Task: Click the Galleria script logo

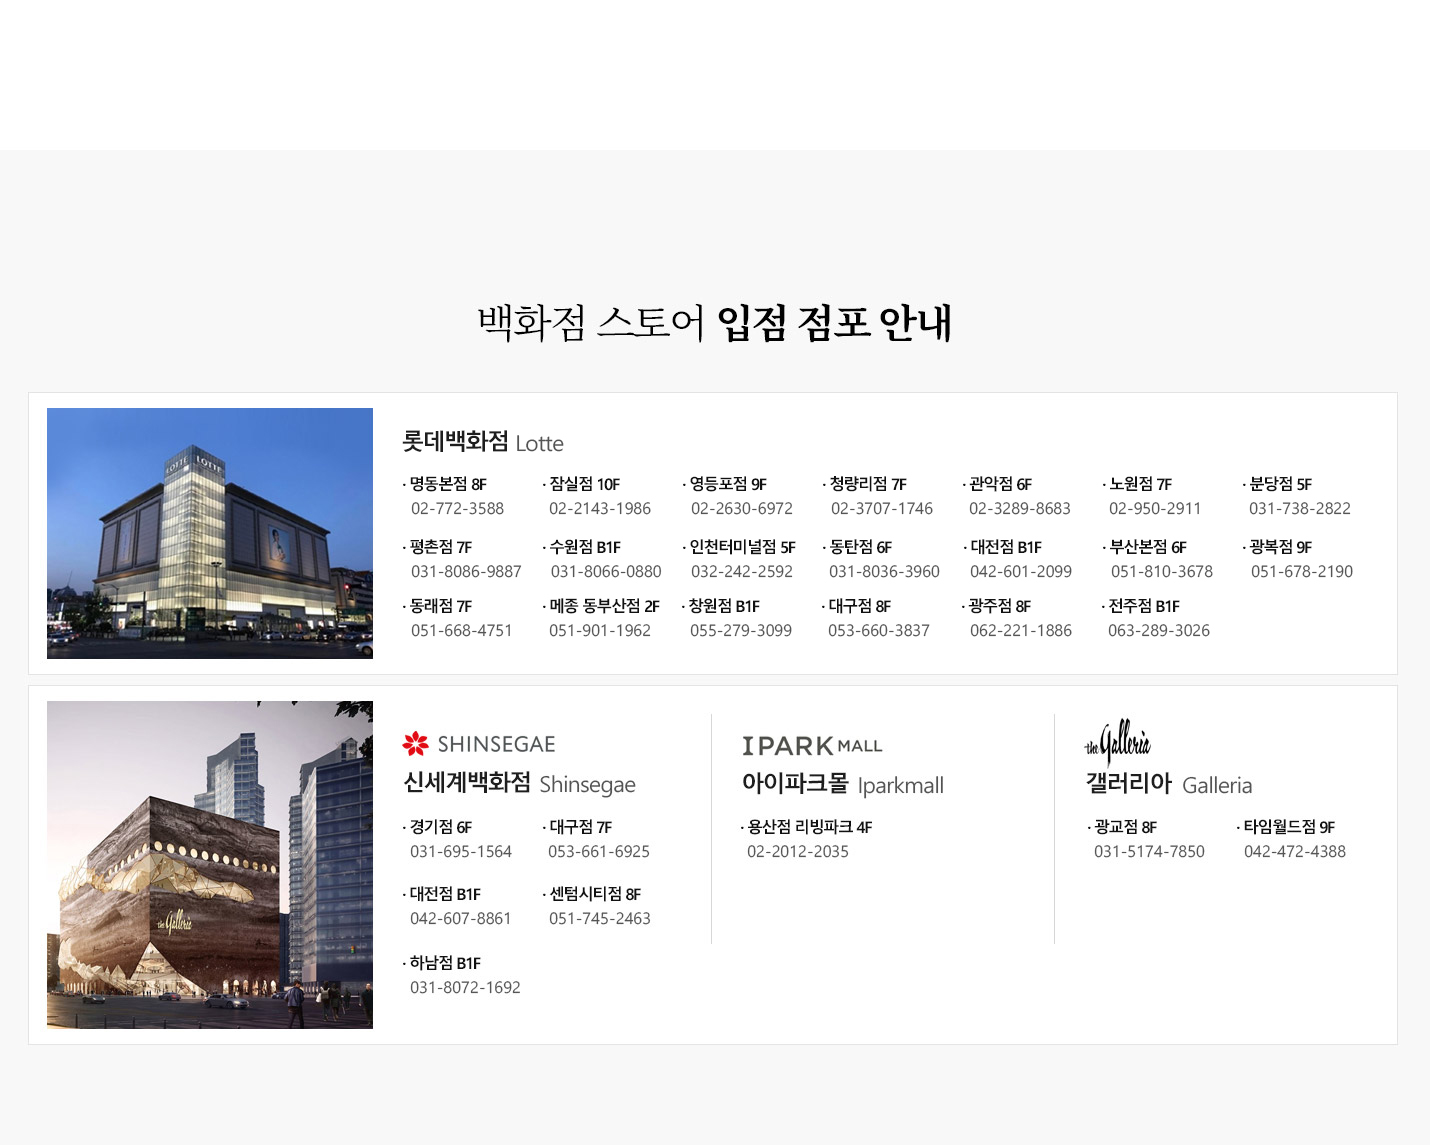Action: (x=1118, y=742)
